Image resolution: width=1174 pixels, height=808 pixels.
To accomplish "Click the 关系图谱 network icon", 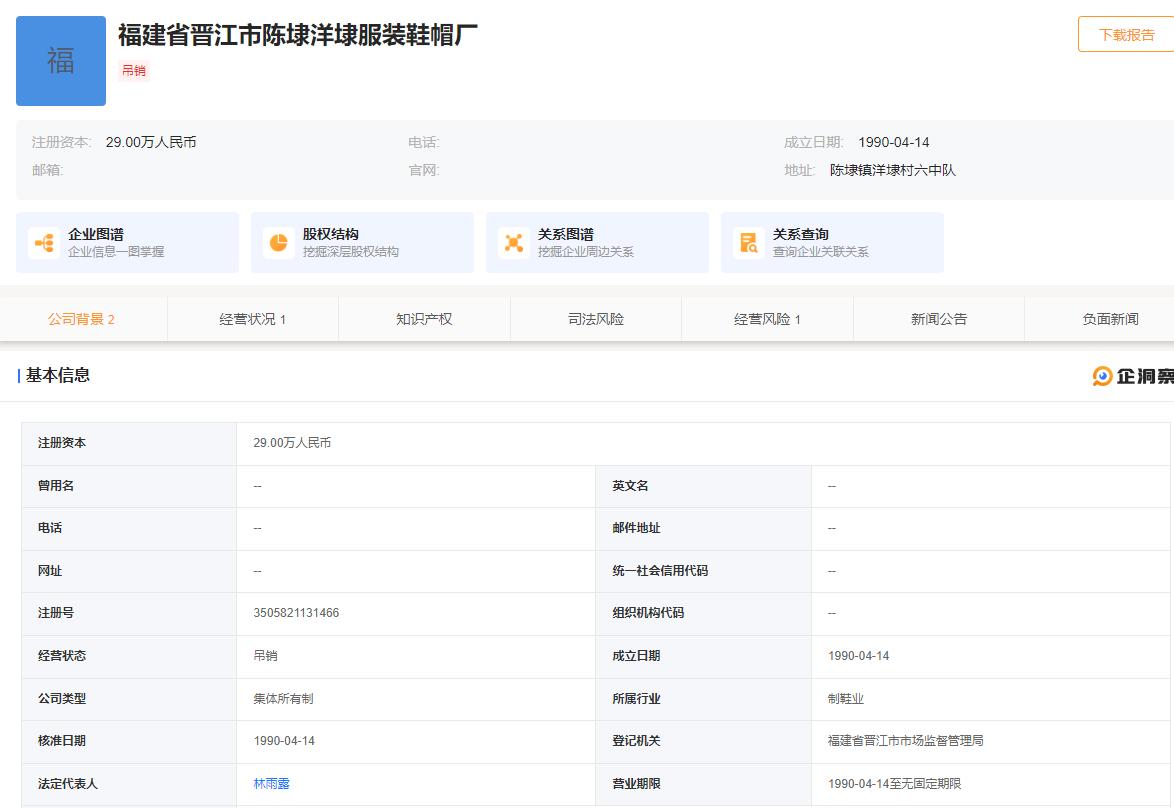I will point(512,242).
